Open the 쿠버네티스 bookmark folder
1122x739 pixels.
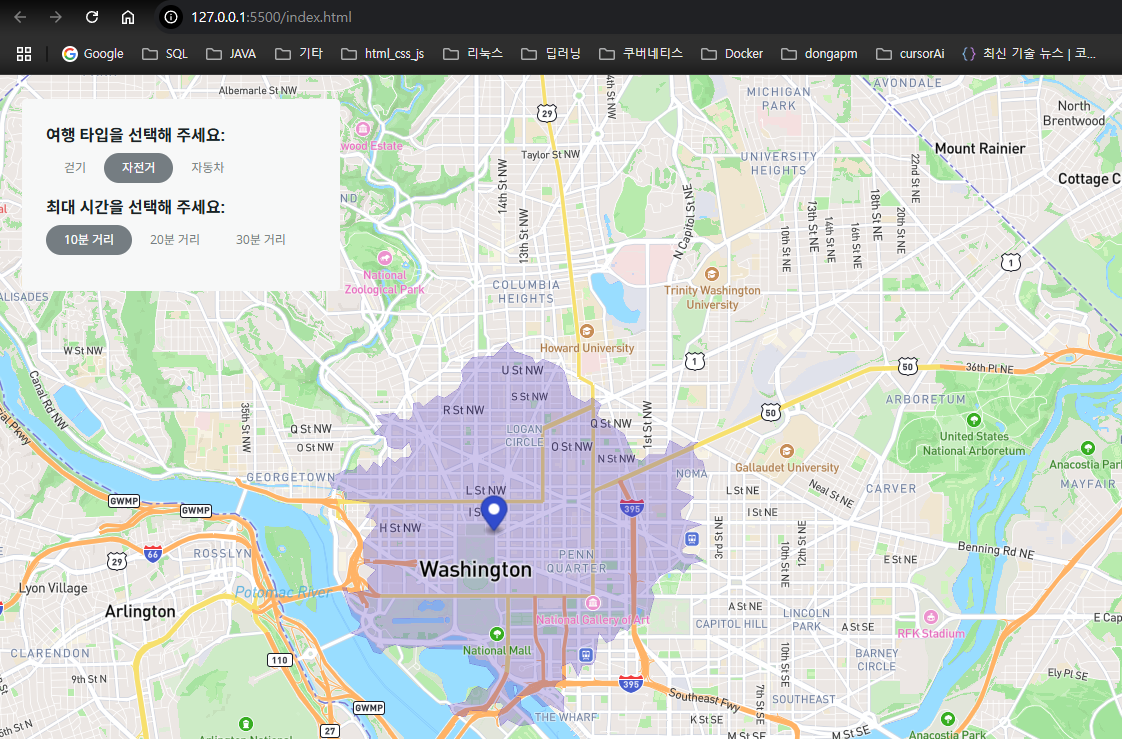click(641, 54)
